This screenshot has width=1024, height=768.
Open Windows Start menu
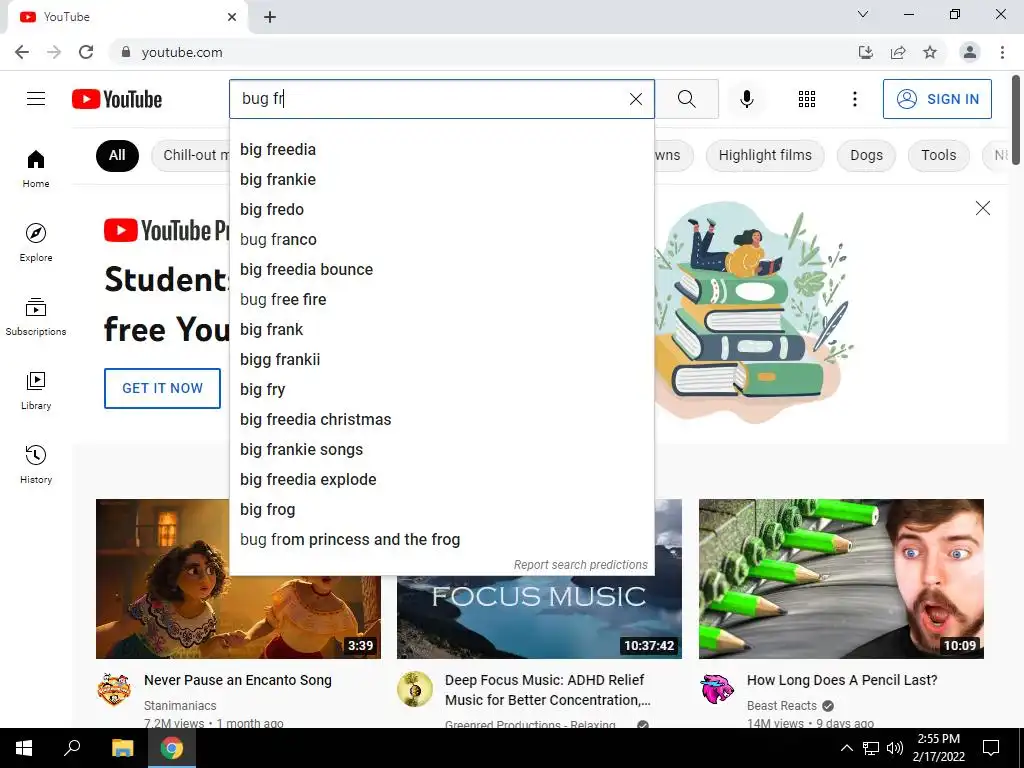[x=24, y=748]
